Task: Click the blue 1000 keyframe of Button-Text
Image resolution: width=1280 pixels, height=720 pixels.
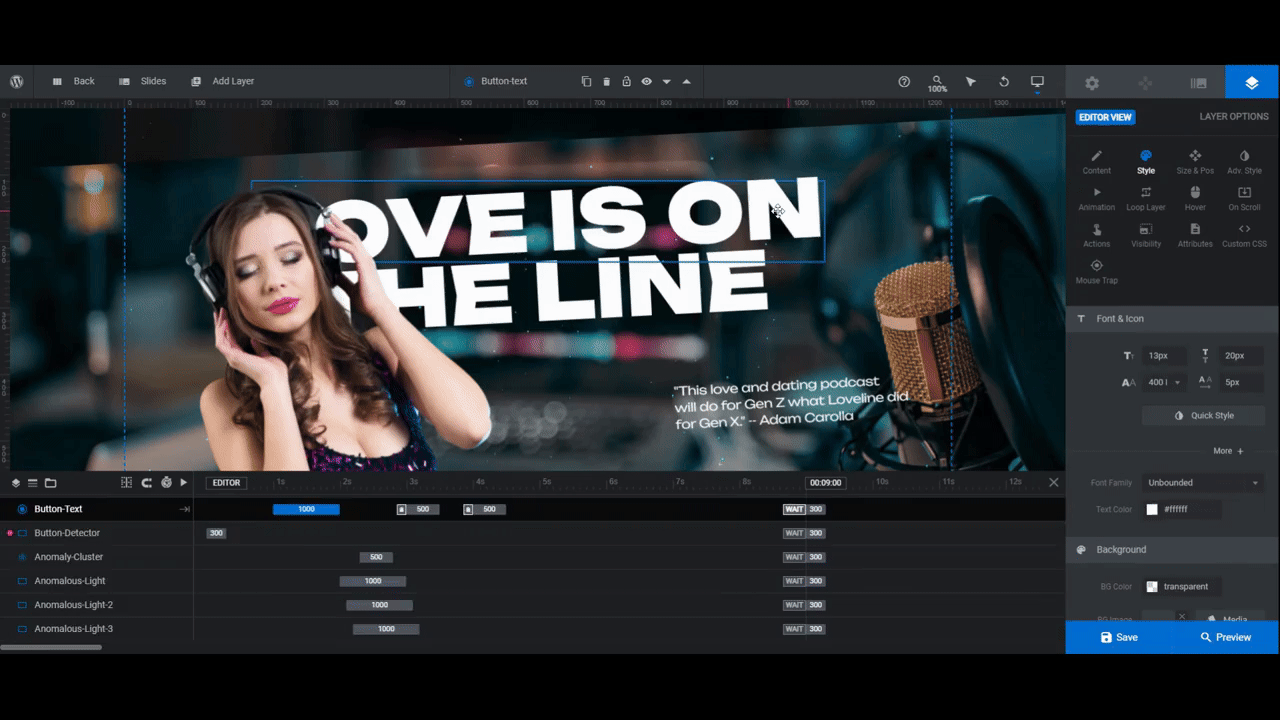Action: [x=306, y=509]
